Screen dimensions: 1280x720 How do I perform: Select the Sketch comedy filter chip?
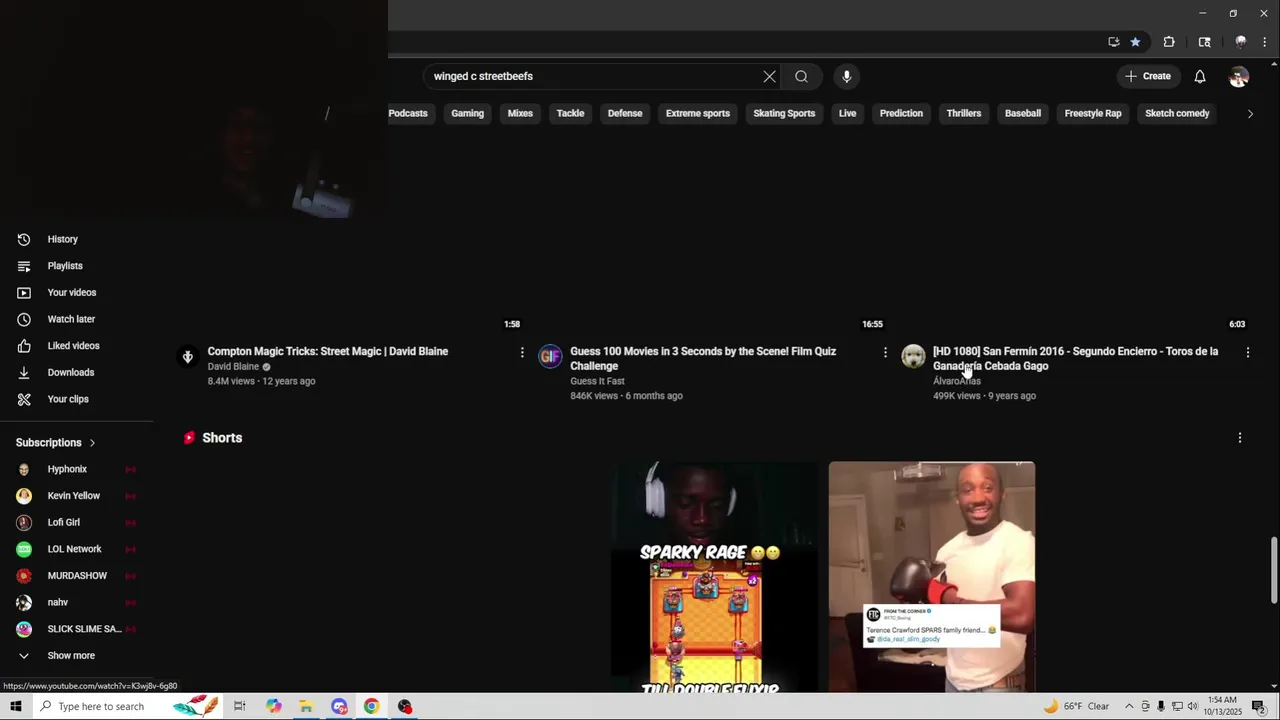pyautogui.click(x=1177, y=113)
